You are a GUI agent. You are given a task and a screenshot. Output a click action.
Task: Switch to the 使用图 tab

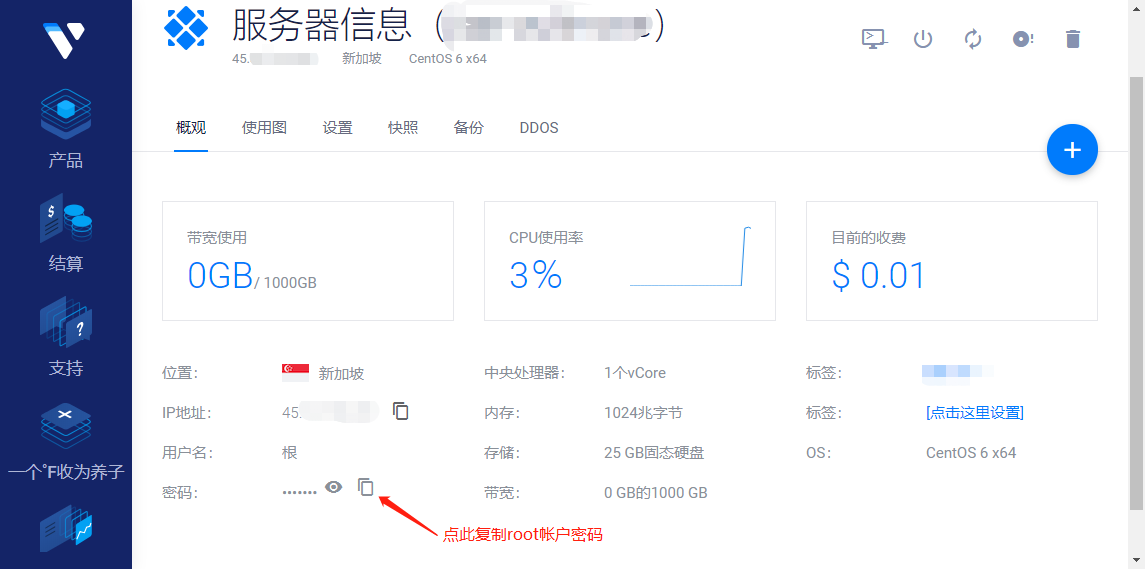click(264, 128)
